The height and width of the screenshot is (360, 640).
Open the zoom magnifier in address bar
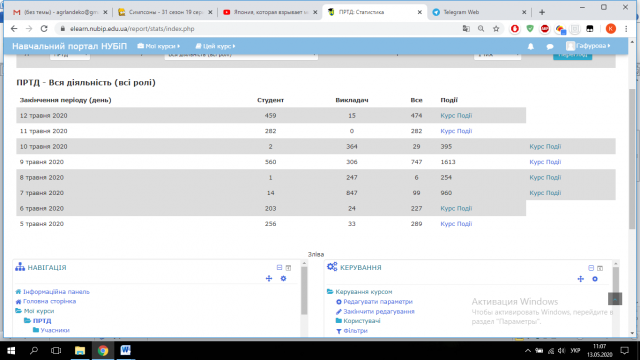(481, 29)
